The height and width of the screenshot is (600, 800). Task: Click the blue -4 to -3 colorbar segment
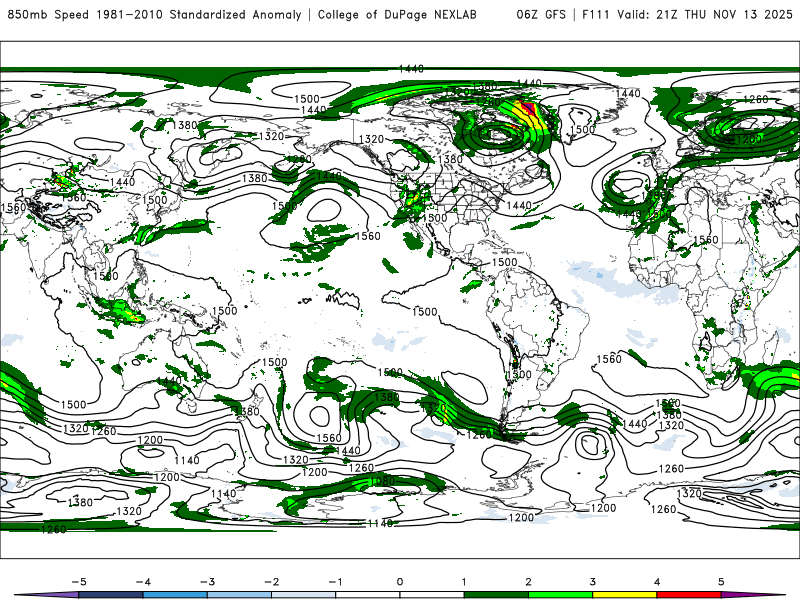[x=175, y=595]
